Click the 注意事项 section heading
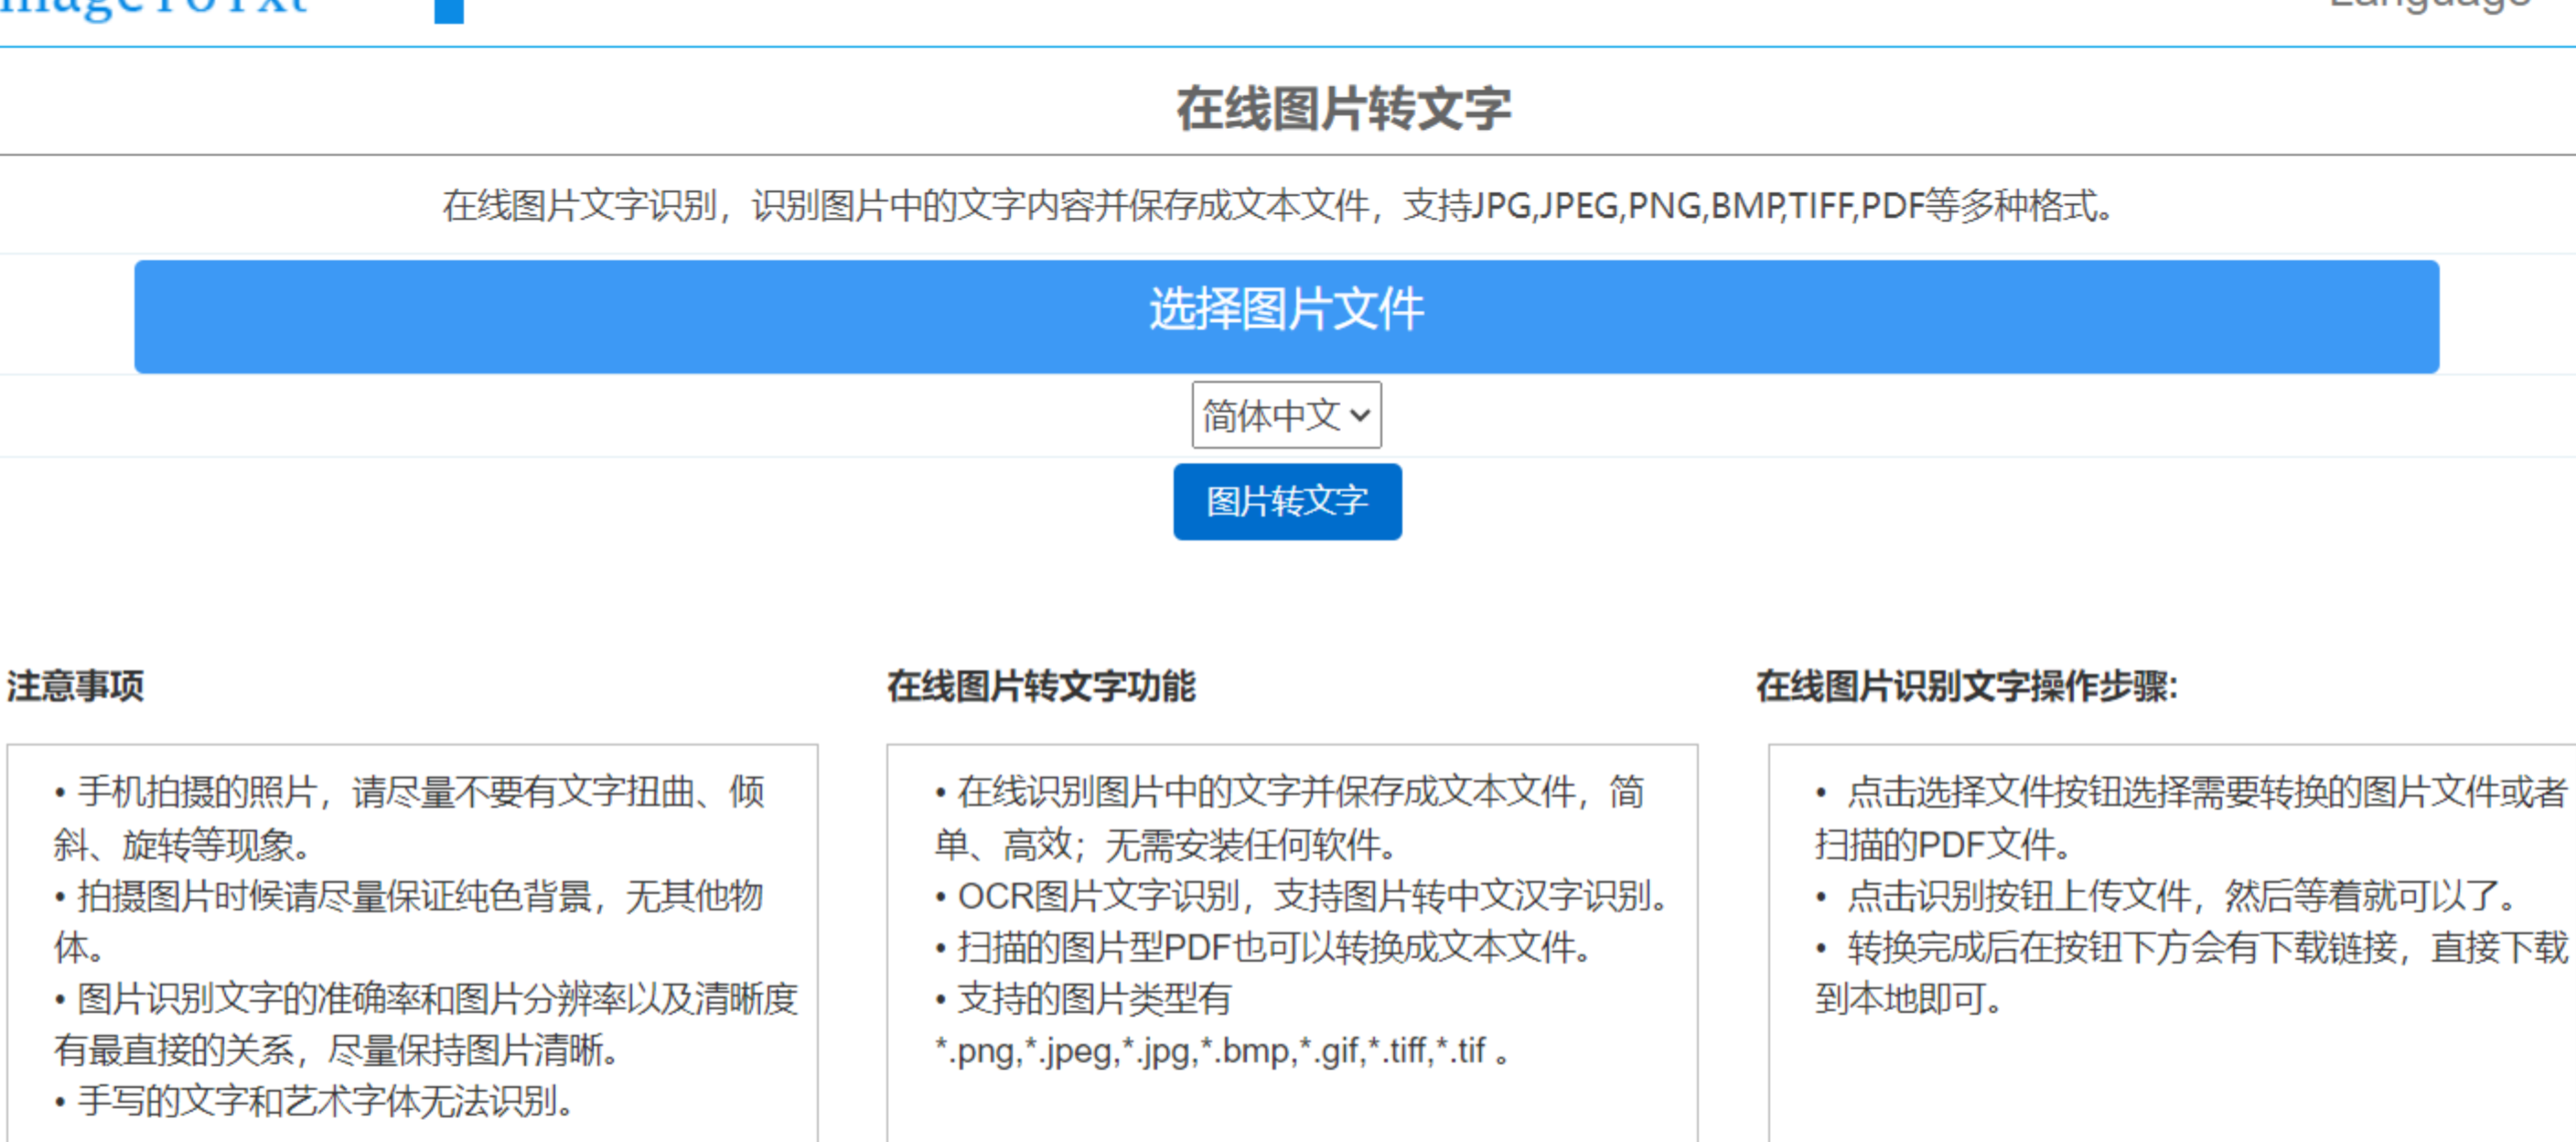2576x1142 pixels. coord(75,686)
